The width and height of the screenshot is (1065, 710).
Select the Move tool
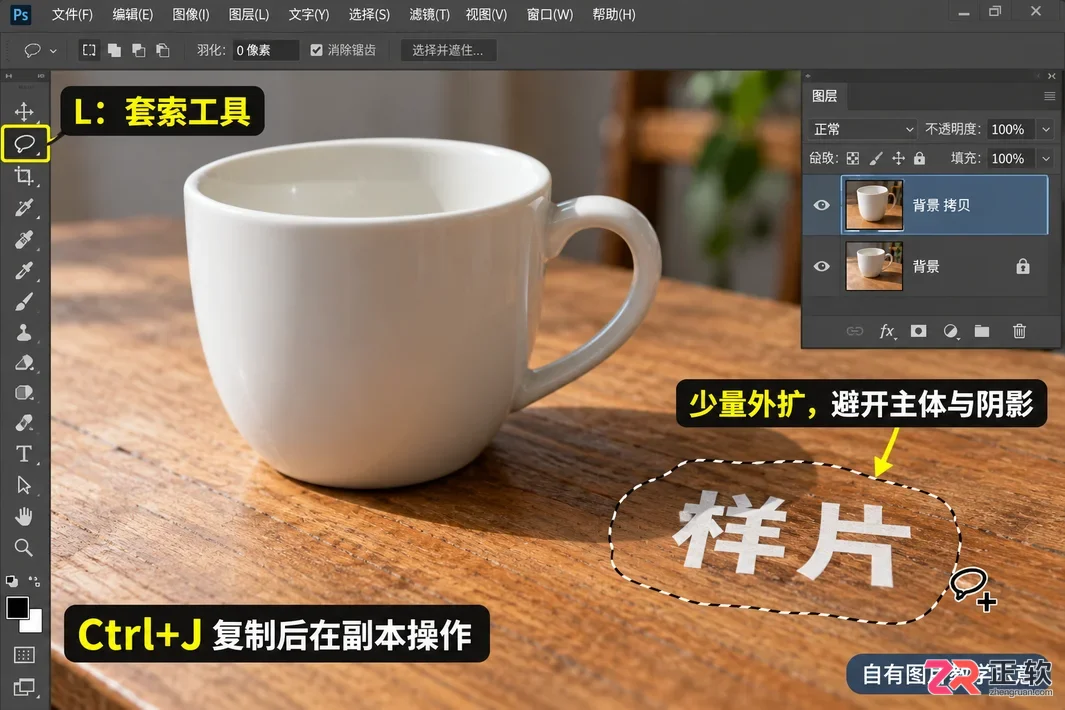click(24, 111)
